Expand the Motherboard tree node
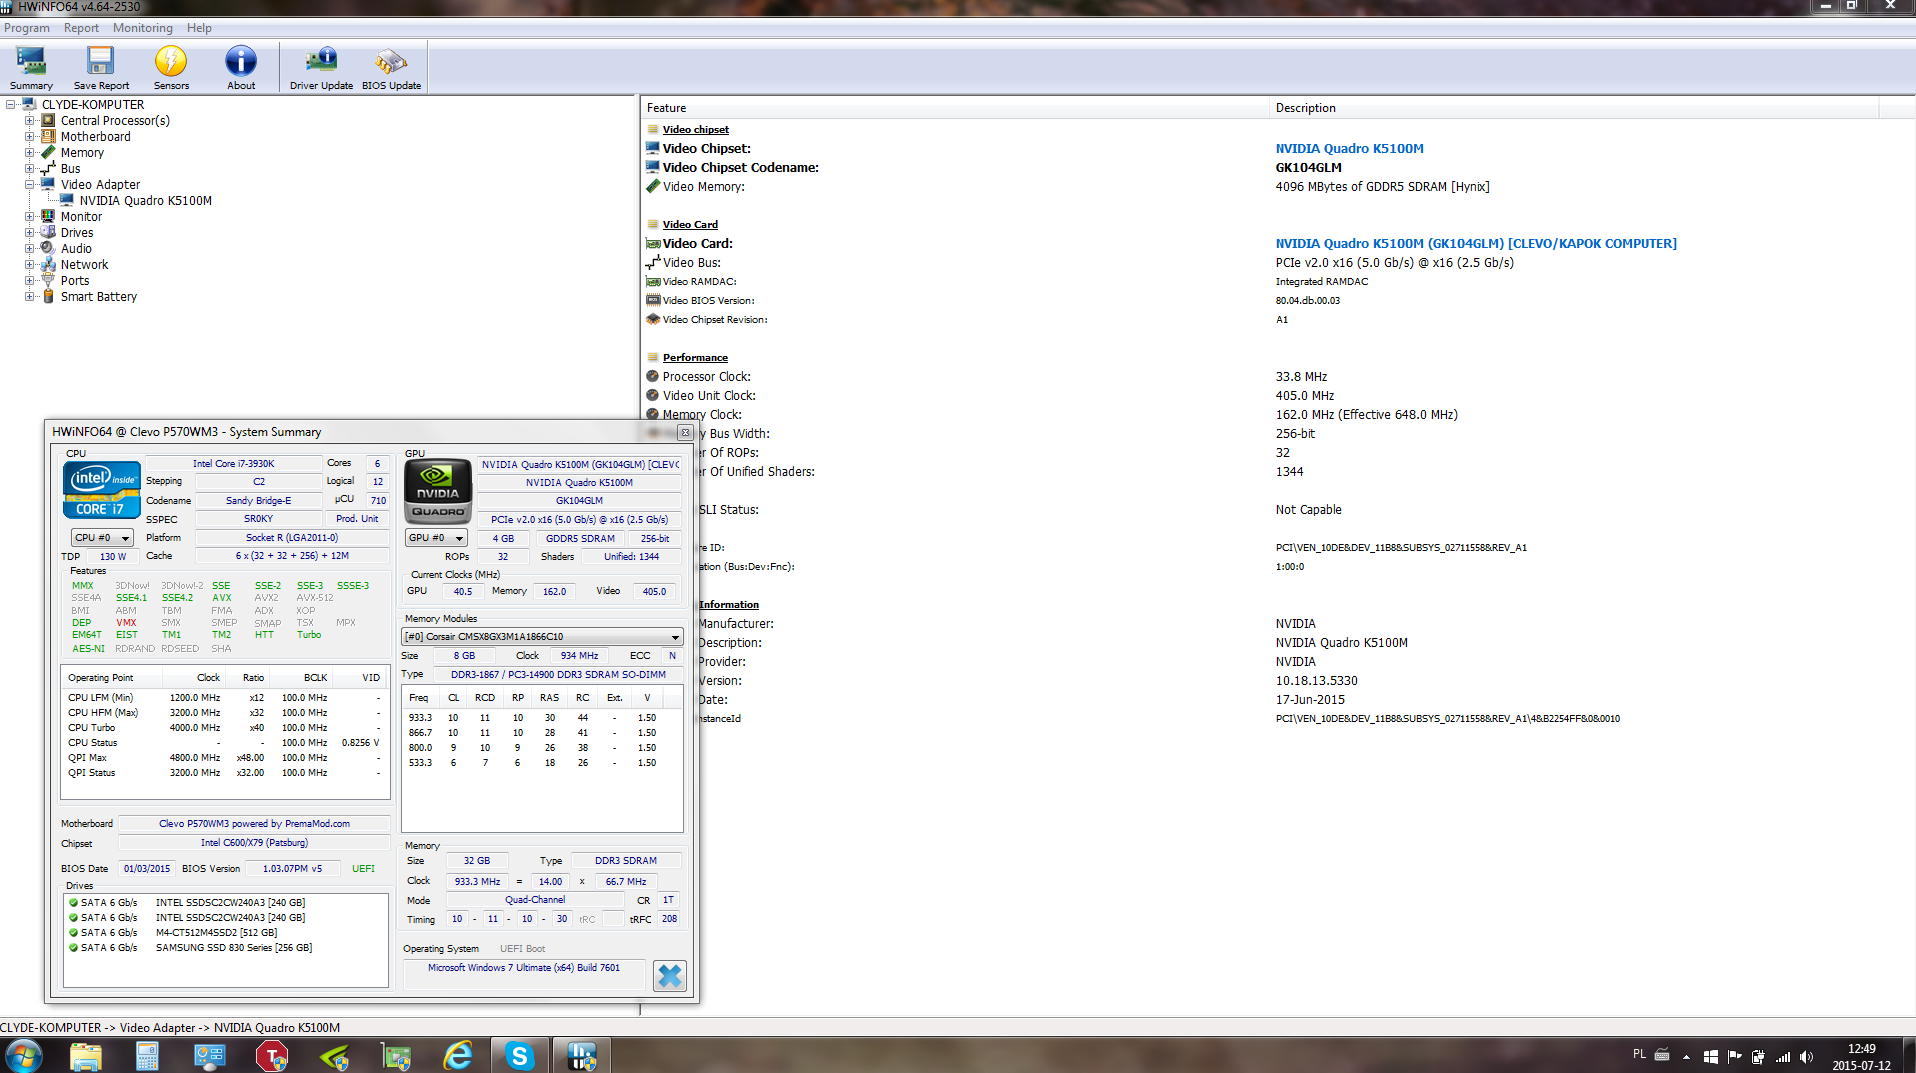 (30, 136)
